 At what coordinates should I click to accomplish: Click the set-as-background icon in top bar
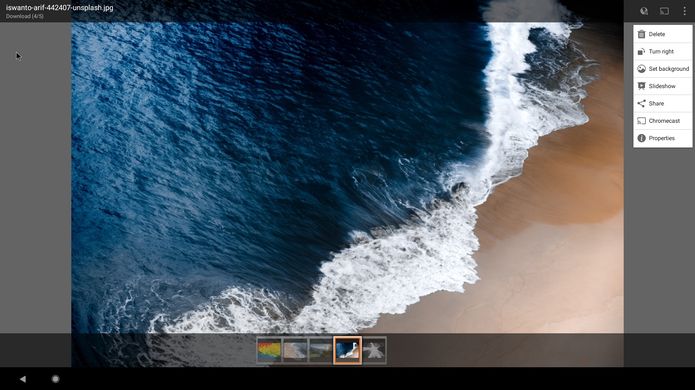click(x=644, y=11)
